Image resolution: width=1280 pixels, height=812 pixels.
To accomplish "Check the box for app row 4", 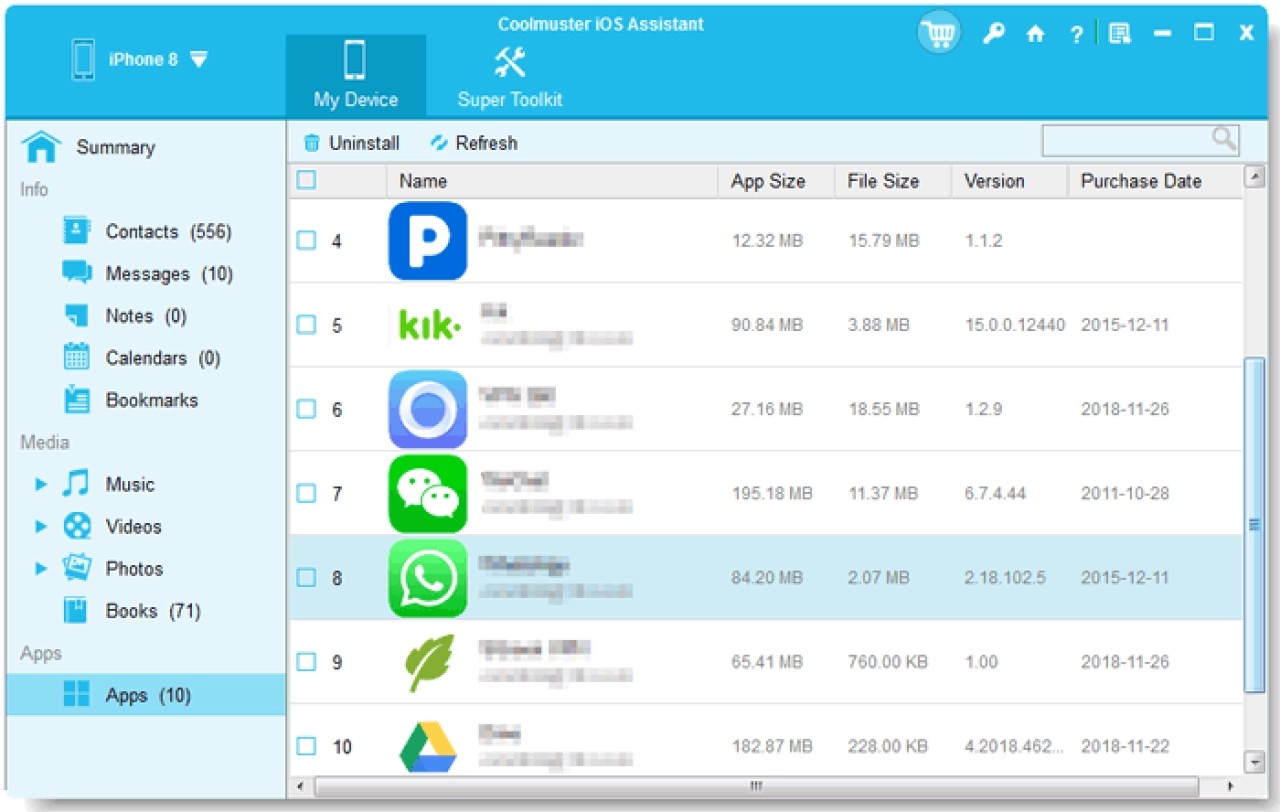I will click(307, 241).
